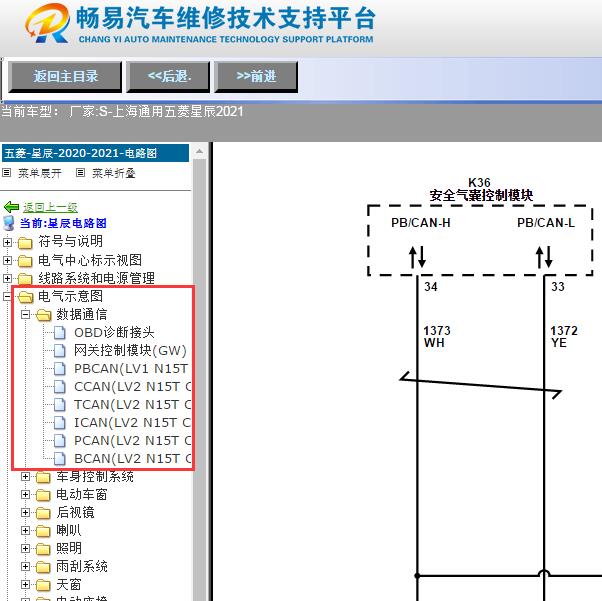Click the 当前:星辰电路图 label

click(x=63, y=224)
